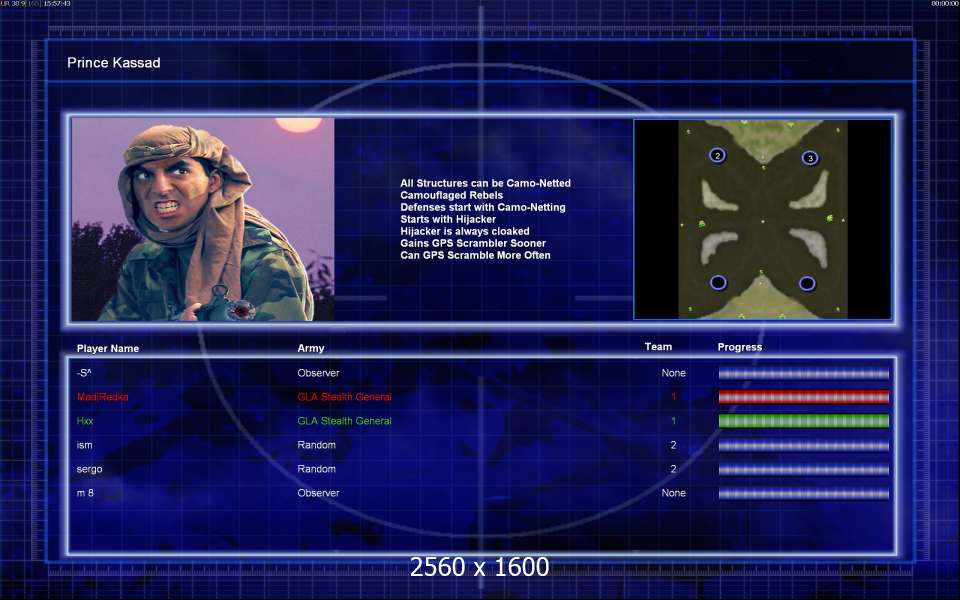Screen dimensions: 960x600
Task: Click 'Random' army in the sergo row
Action: coord(317,469)
